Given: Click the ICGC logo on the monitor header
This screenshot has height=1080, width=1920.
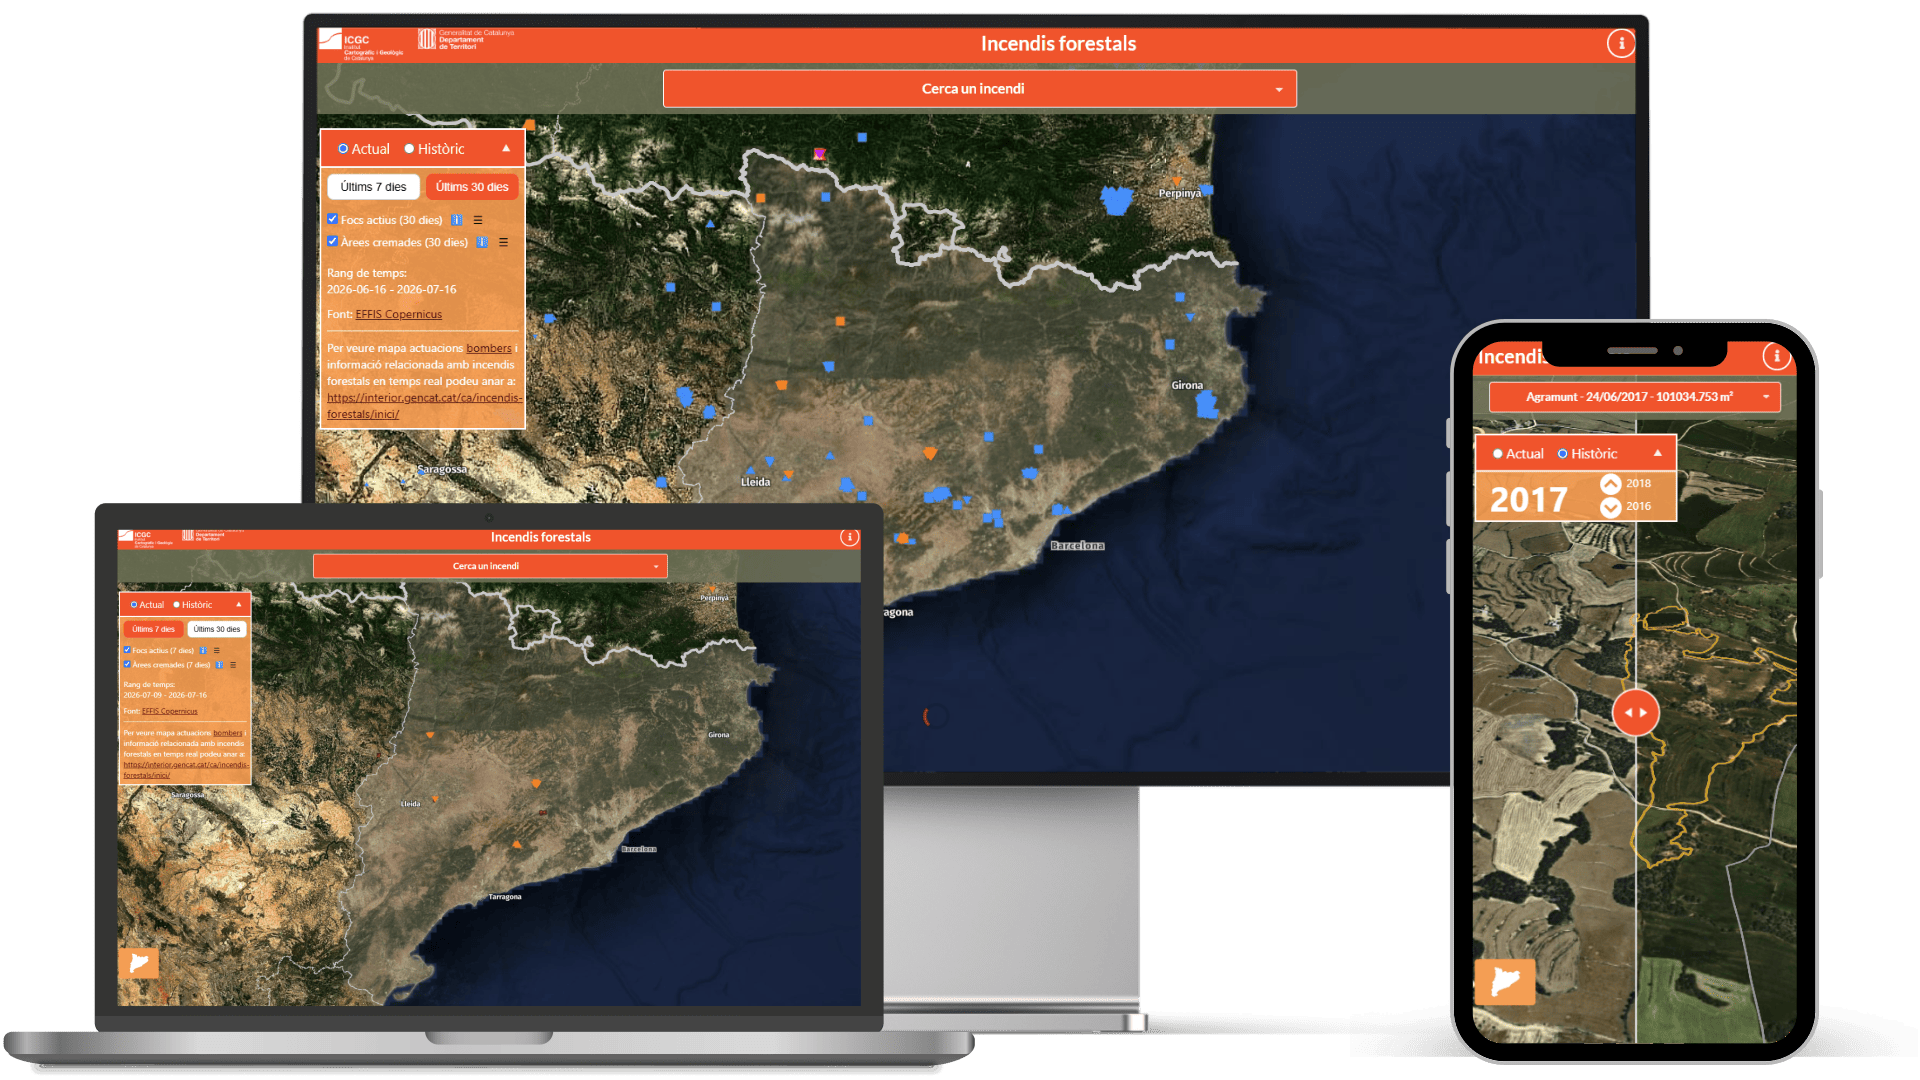Looking at the screenshot, I should coord(361,45).
